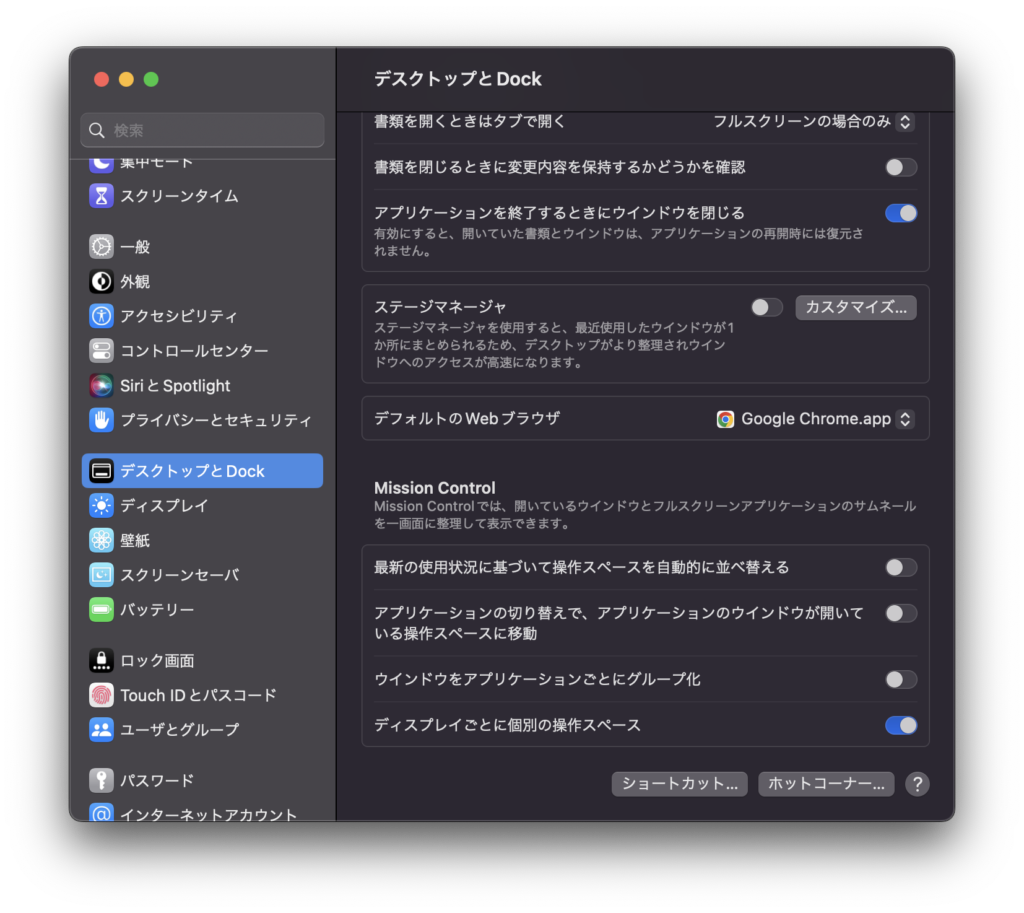Select パスワード label in sidebar
Image resolution: width=1024 pixels, height=913 pixels.
(x=157, y=780)
